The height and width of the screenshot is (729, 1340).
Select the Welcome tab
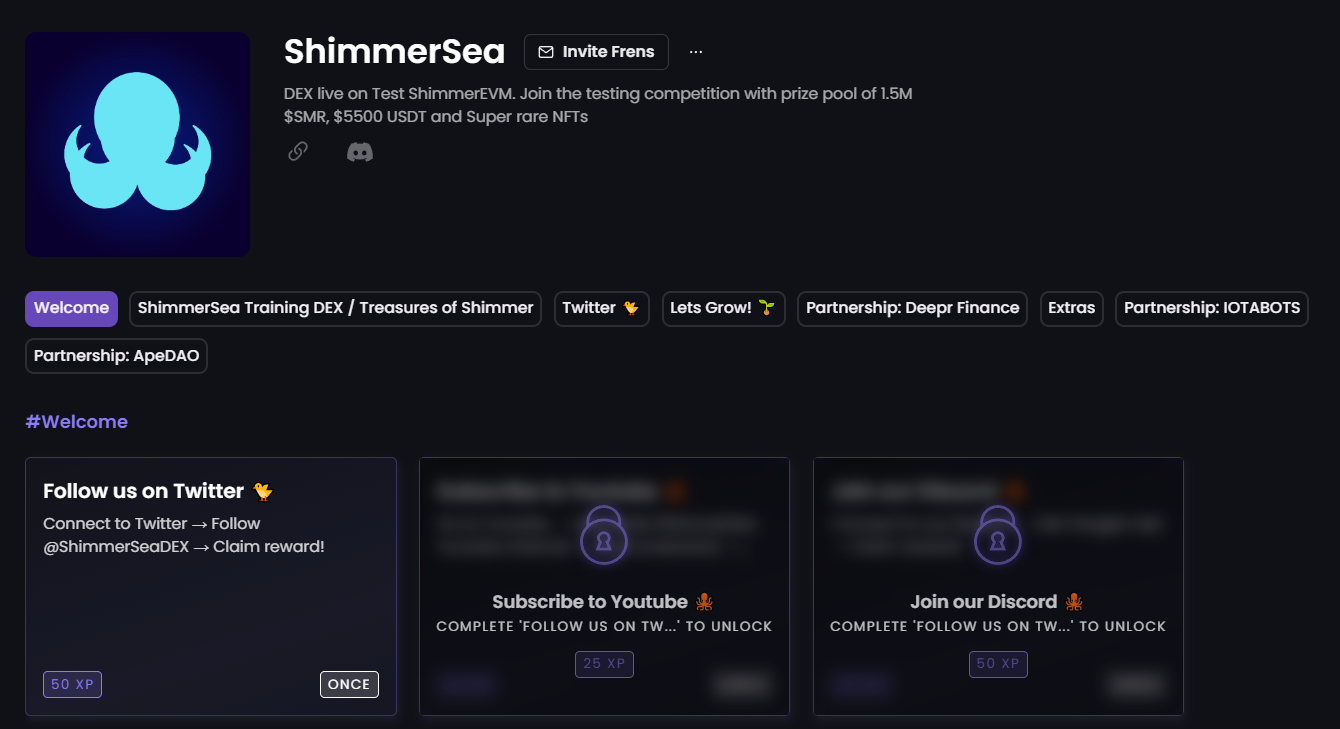[x=71, y=309]
